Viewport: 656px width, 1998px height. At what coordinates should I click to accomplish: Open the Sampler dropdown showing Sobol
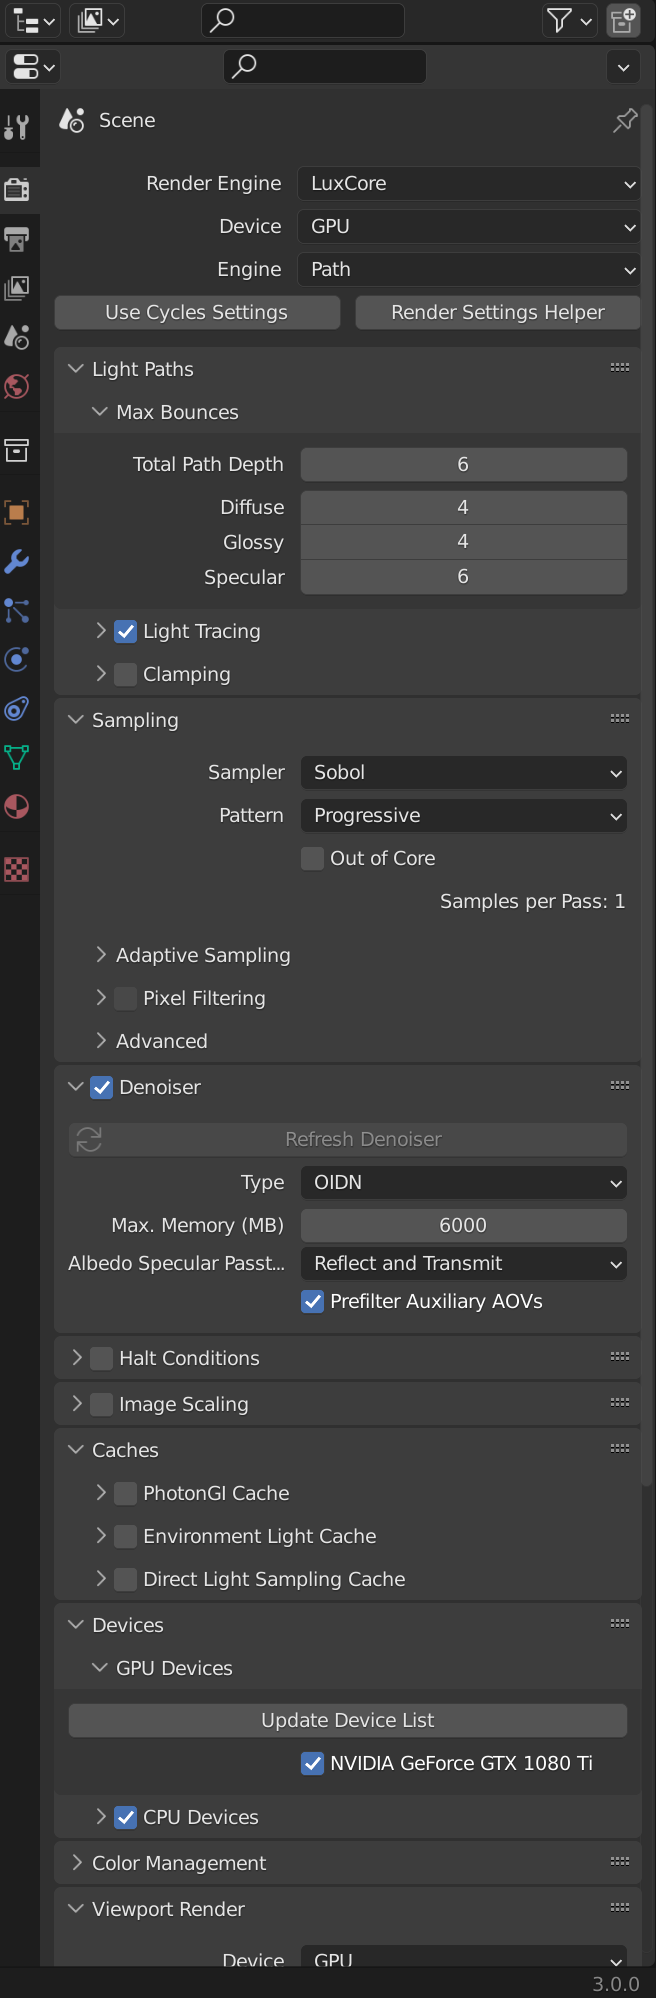[464, 772]
